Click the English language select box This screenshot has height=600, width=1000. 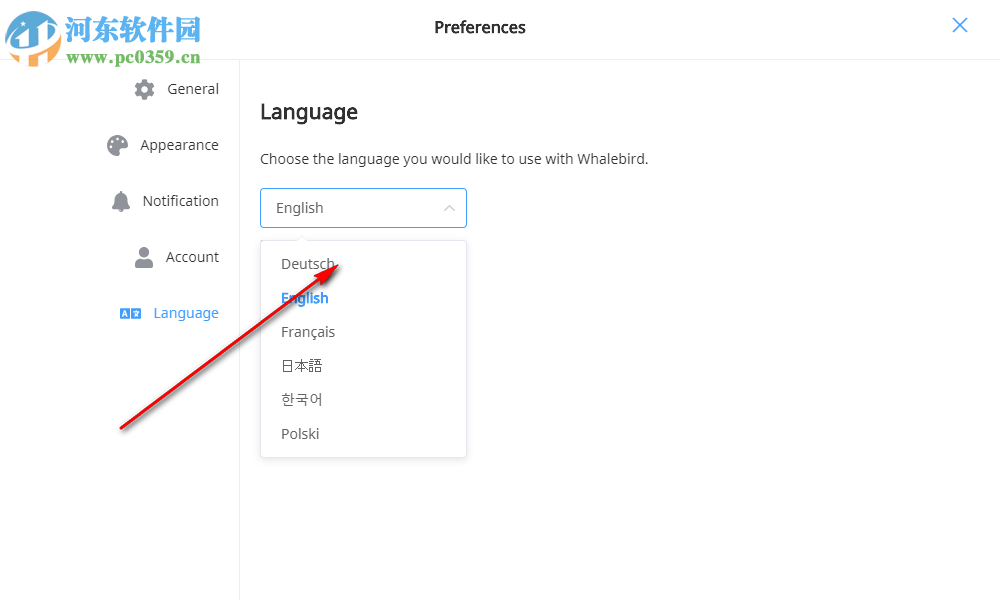[x=350, y=208]
